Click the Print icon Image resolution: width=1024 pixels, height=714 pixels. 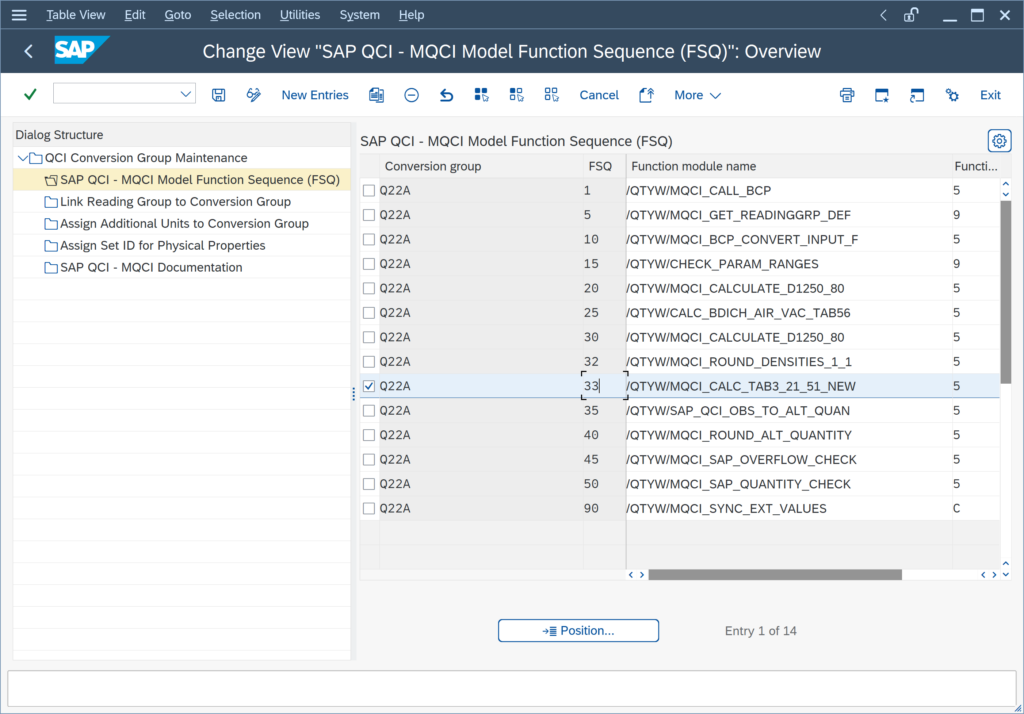point(847,95)
